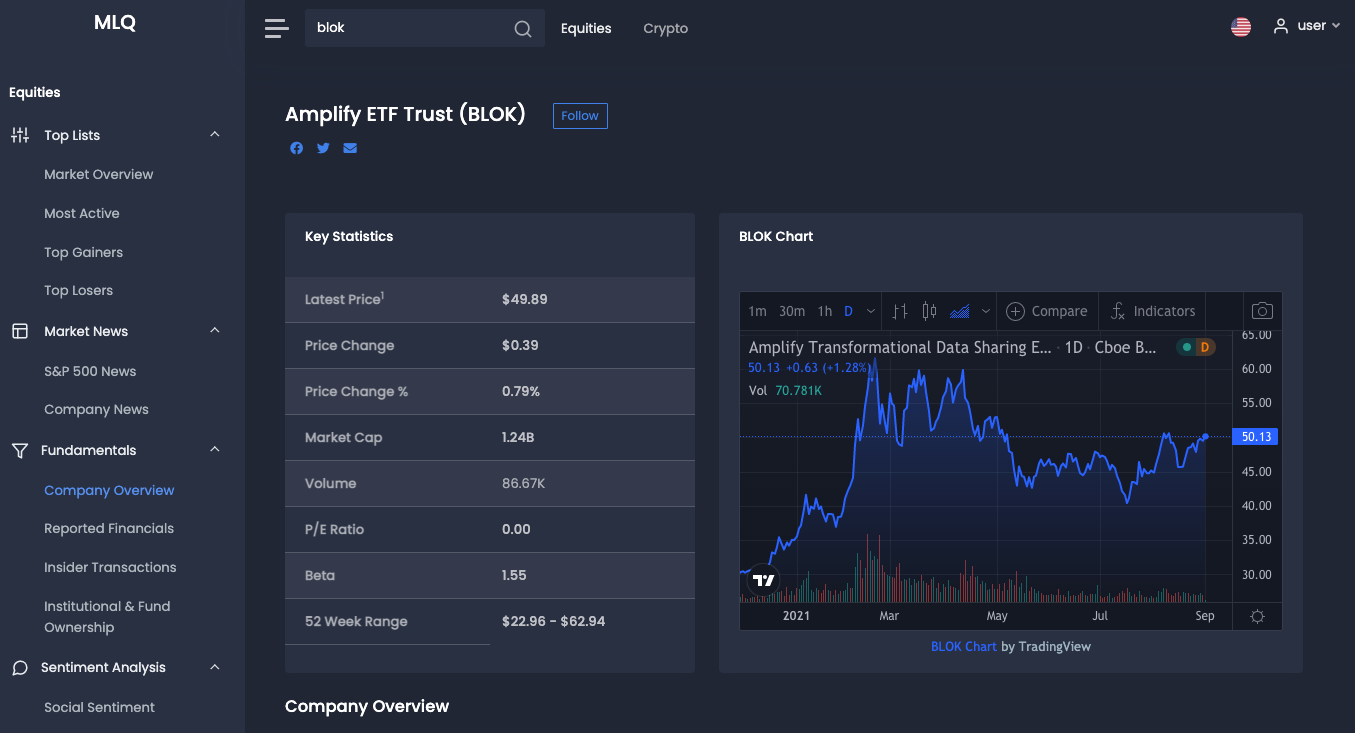The width and height of the screenshot is (1355, 733).
Task: Open the US flag language selector
Action: tap(1241, 27)
